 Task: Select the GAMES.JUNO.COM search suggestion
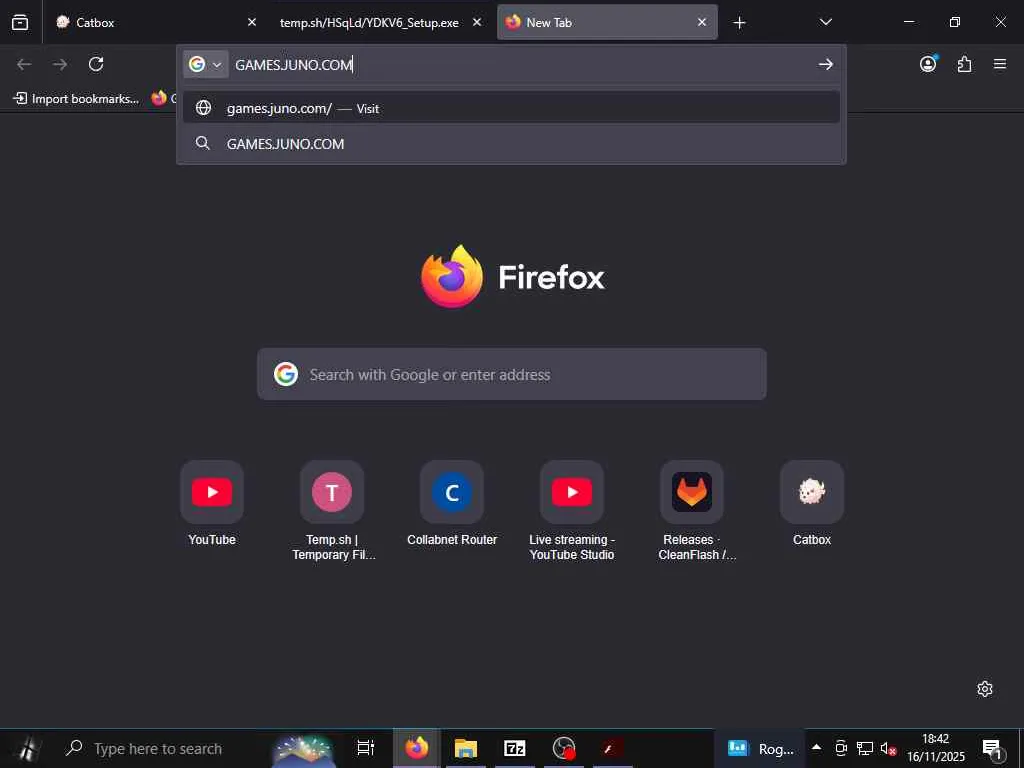pos(511,144)
